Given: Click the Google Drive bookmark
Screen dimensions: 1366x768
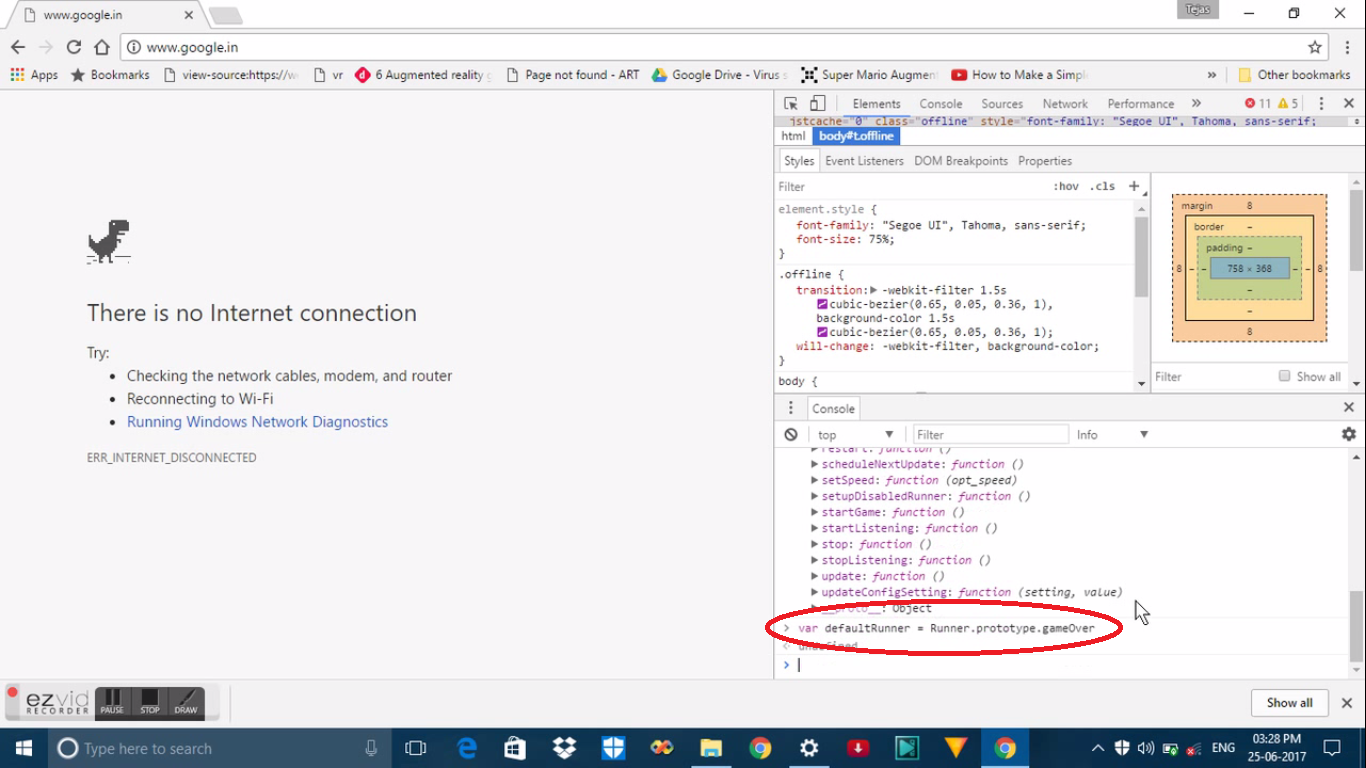Looking at the screenshot, I should pos(720,75).
